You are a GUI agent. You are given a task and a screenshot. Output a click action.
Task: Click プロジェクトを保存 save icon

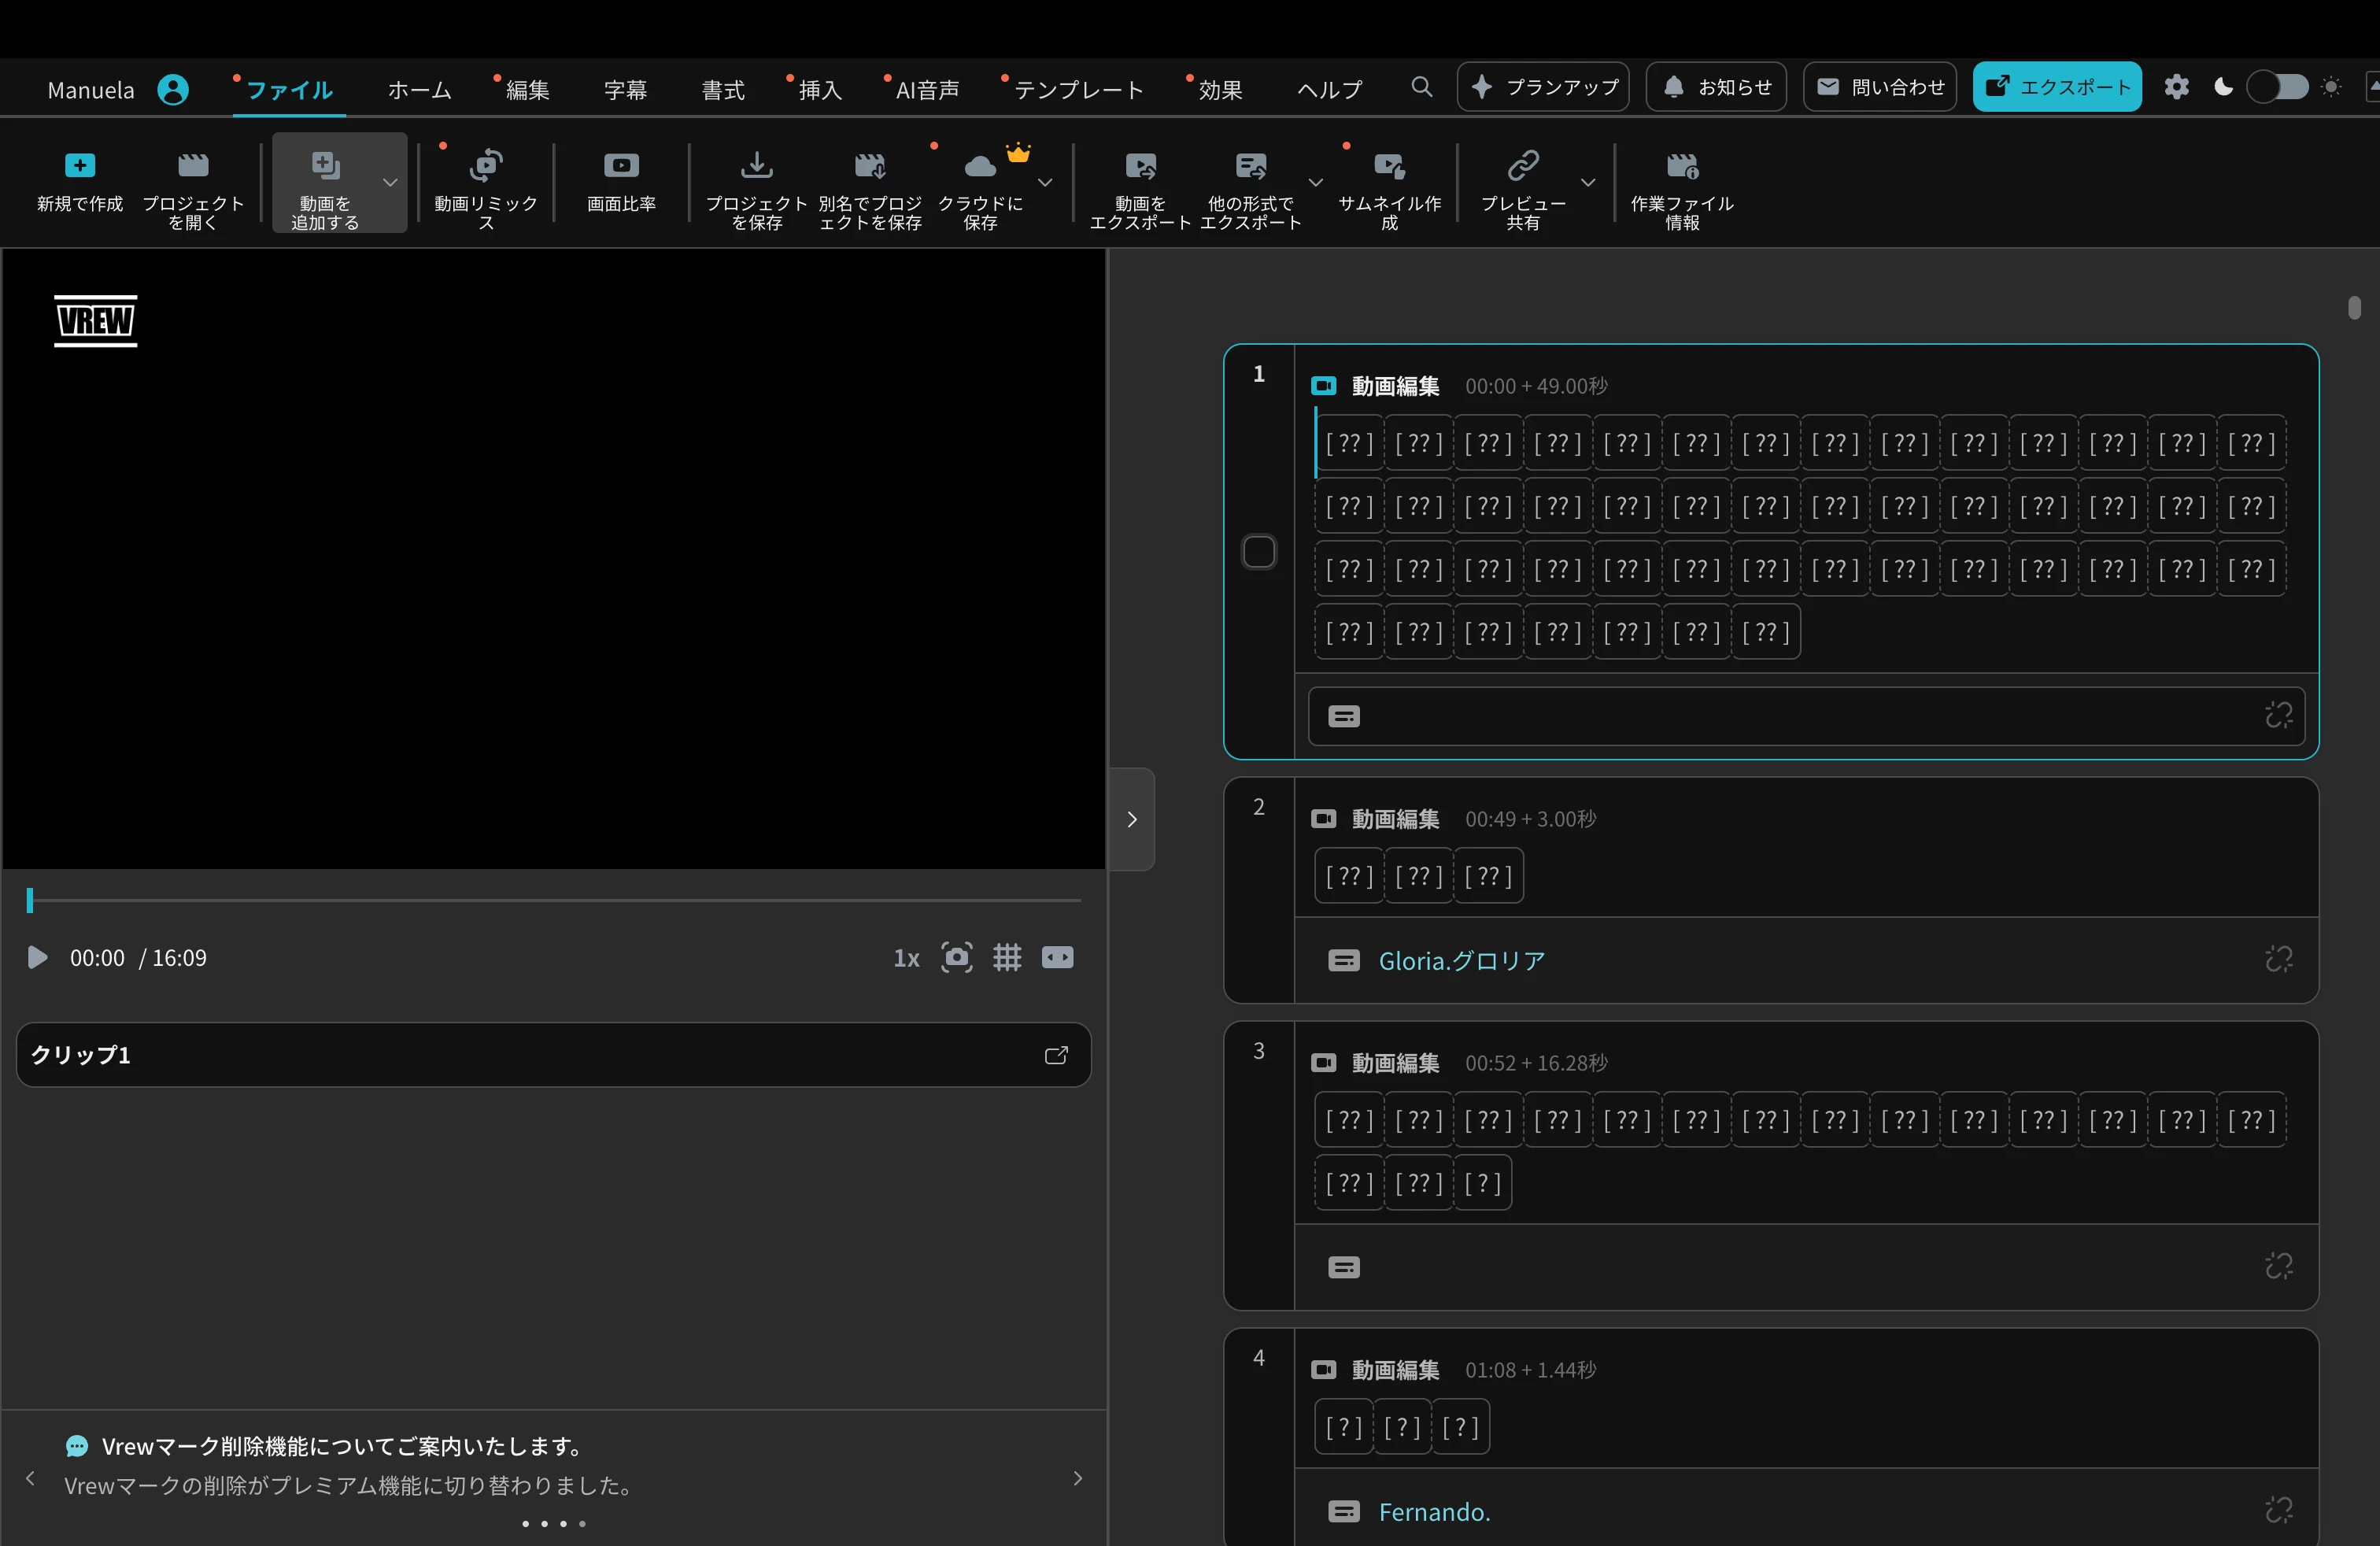757,166
